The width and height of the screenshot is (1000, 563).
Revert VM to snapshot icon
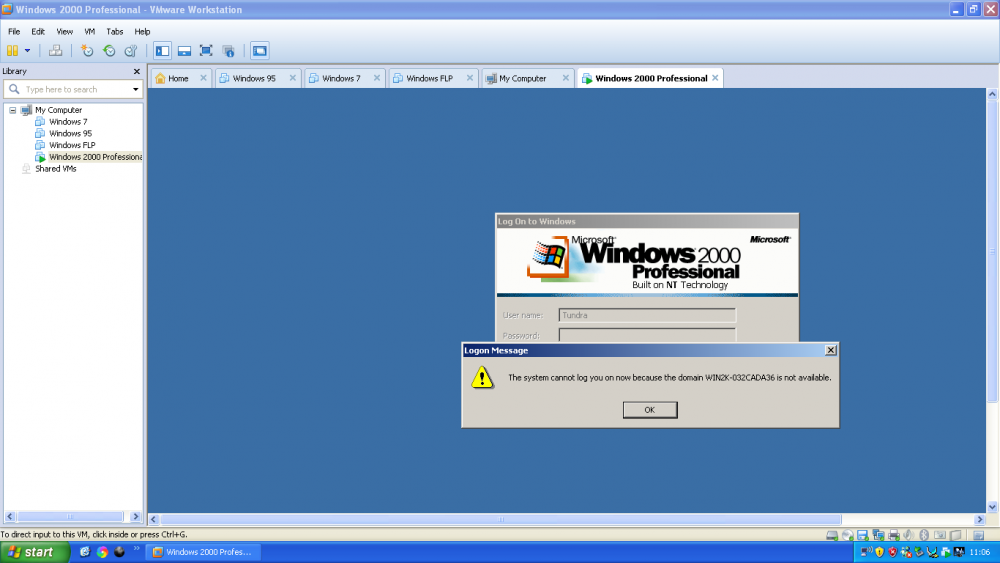coord(109,50)
